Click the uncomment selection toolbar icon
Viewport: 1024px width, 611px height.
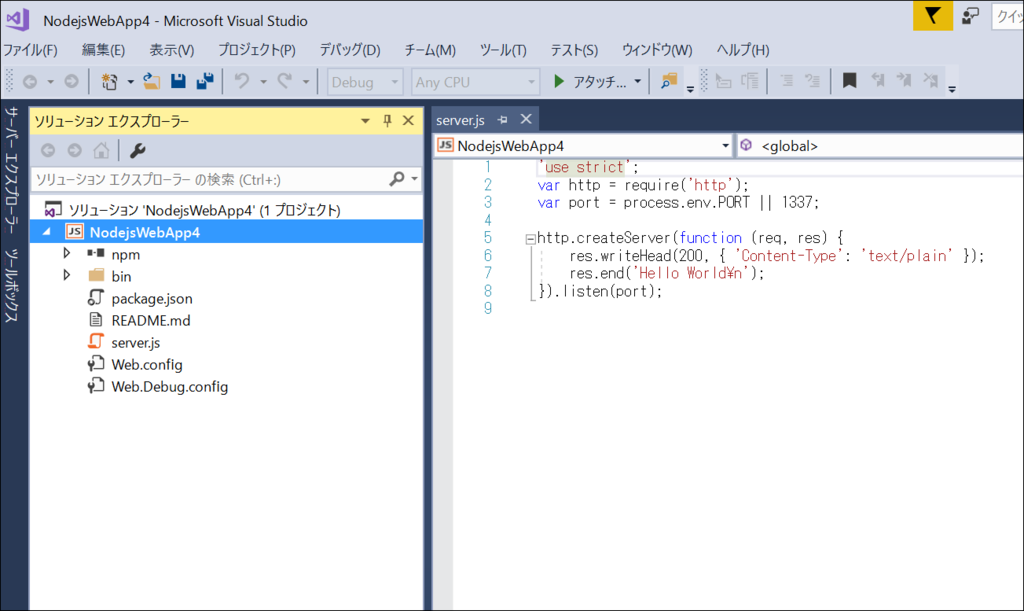pos(812,81)
